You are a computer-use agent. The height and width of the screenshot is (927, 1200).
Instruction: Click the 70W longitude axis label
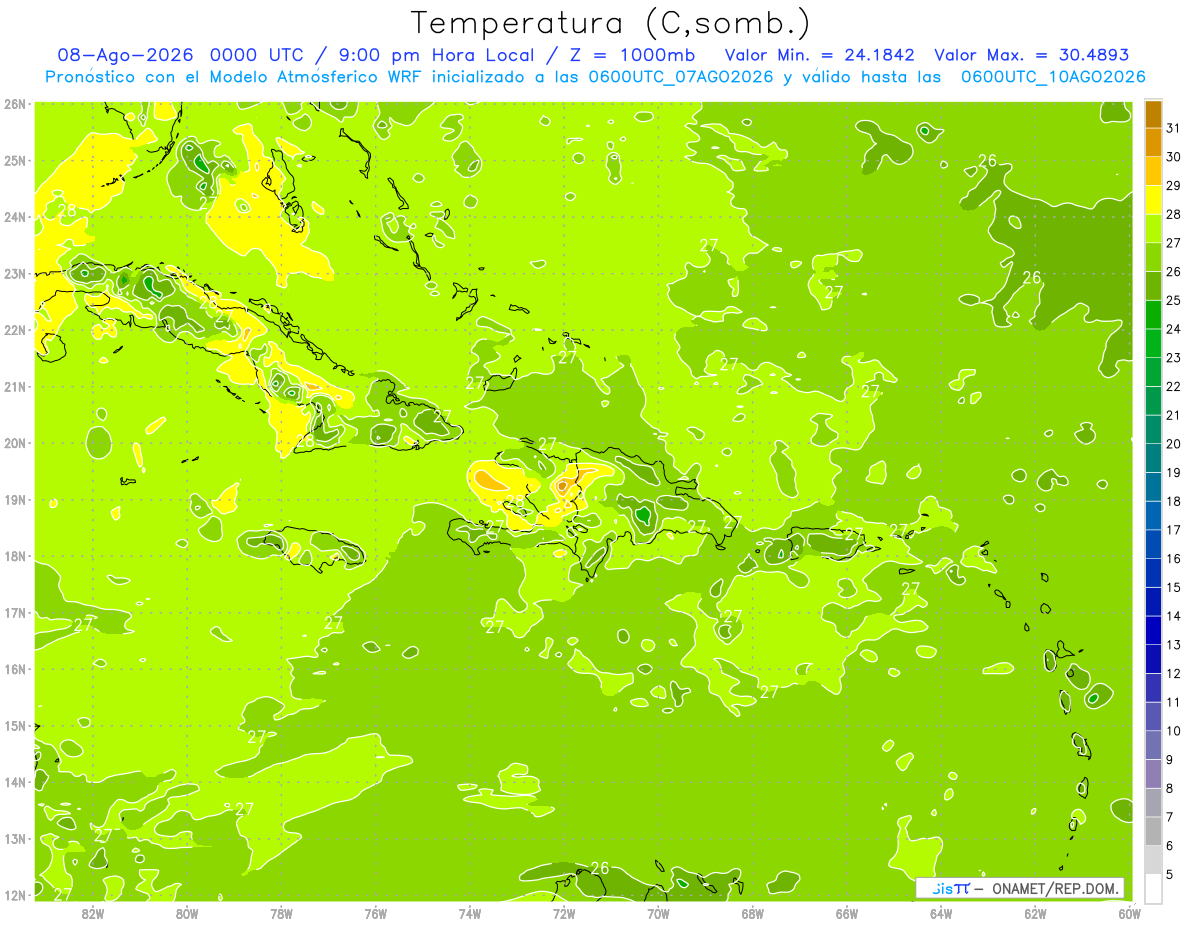(x=658, y=913)
